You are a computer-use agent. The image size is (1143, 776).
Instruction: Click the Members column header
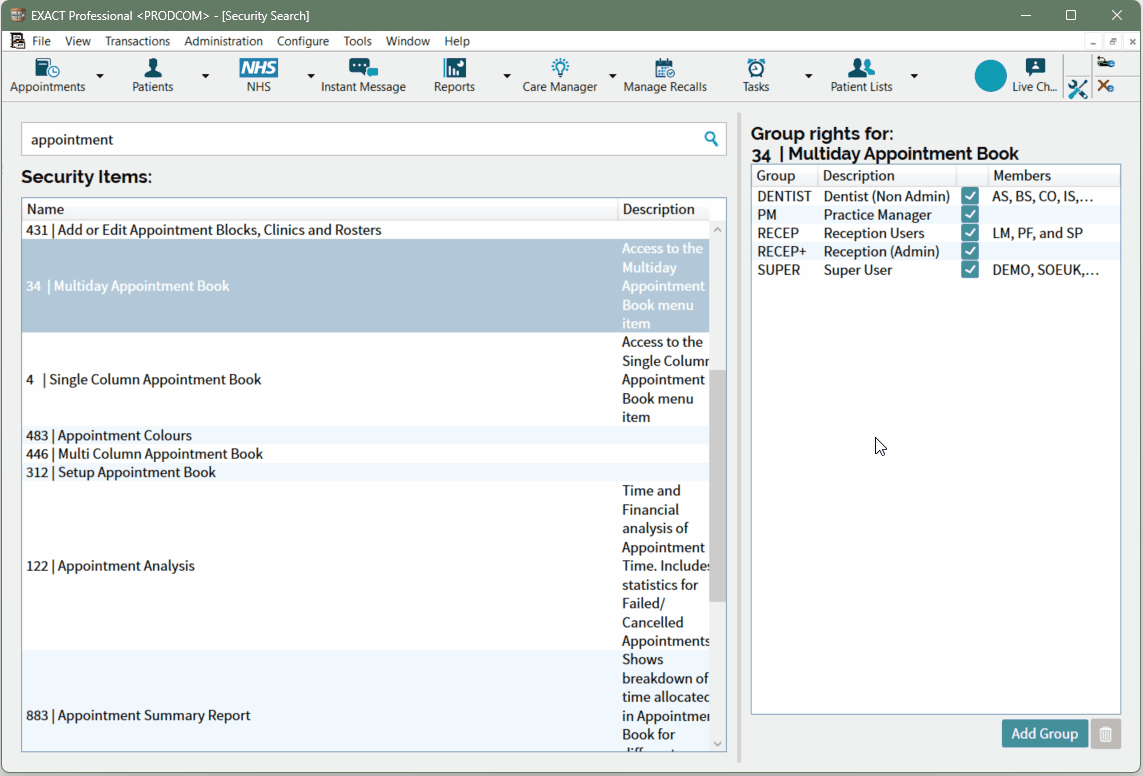click(x=1053, y=176)
